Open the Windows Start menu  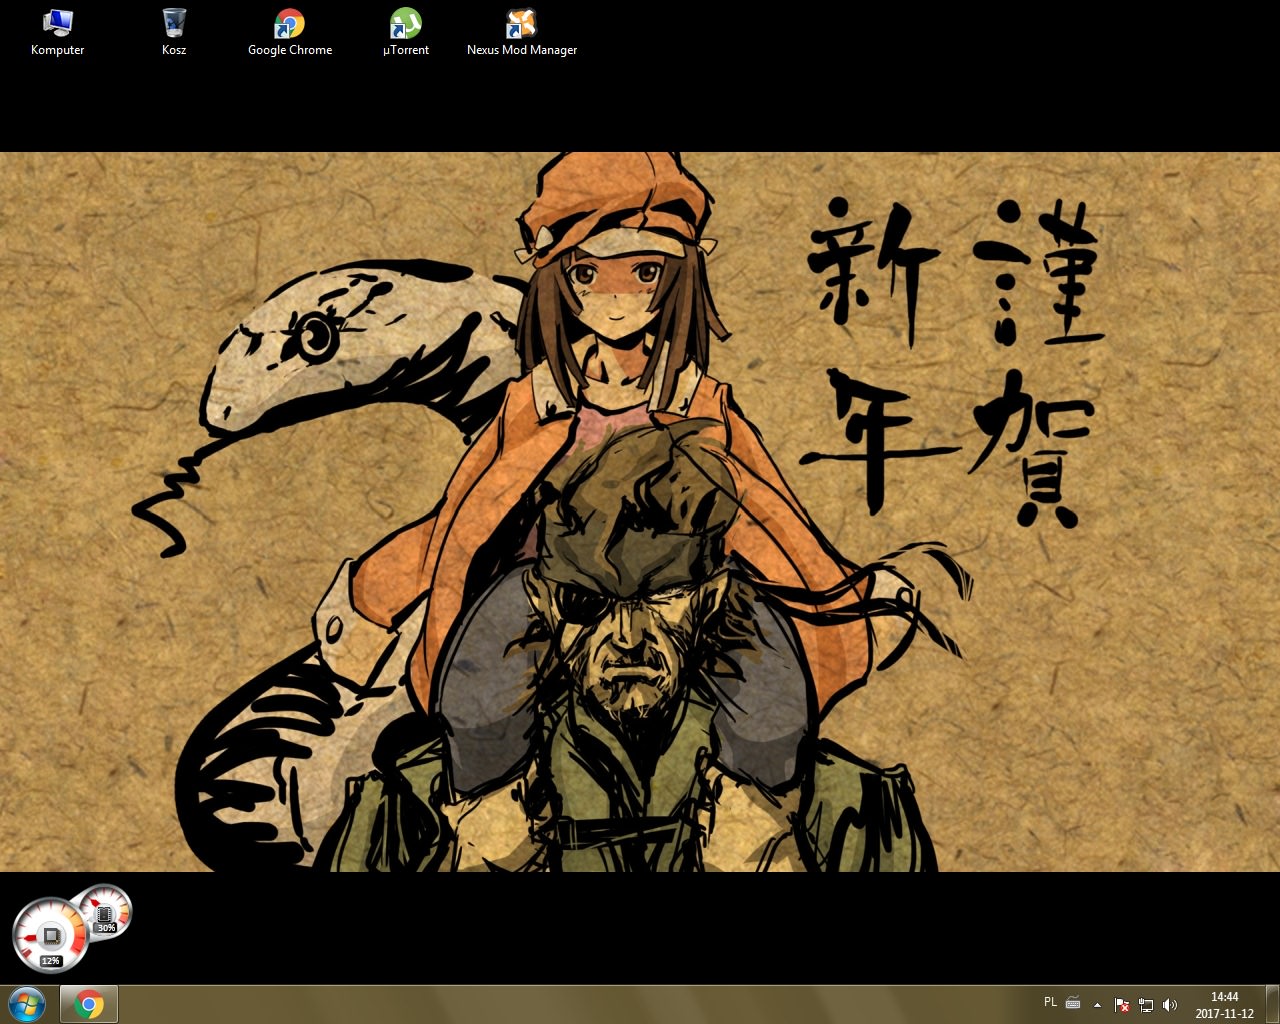(26, 1004)
